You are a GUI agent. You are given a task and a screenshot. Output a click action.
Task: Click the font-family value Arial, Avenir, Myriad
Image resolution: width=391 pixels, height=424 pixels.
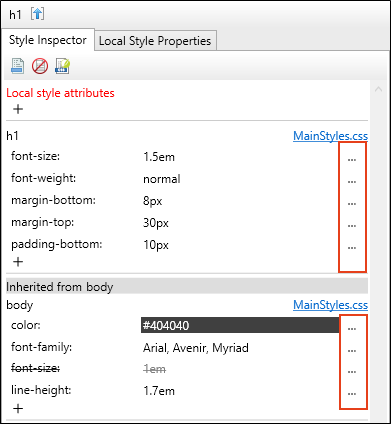196,348
